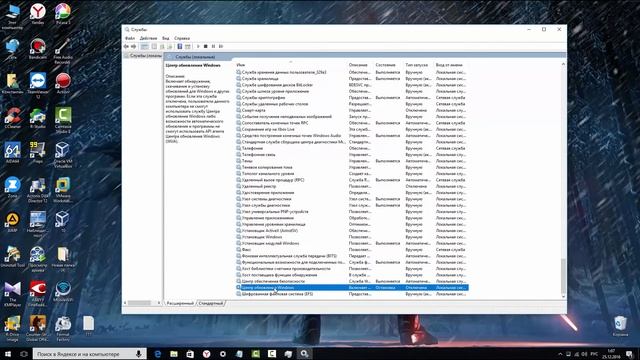Select the Шифрованная файловая система (EFS) service

[x=352, y=294]
